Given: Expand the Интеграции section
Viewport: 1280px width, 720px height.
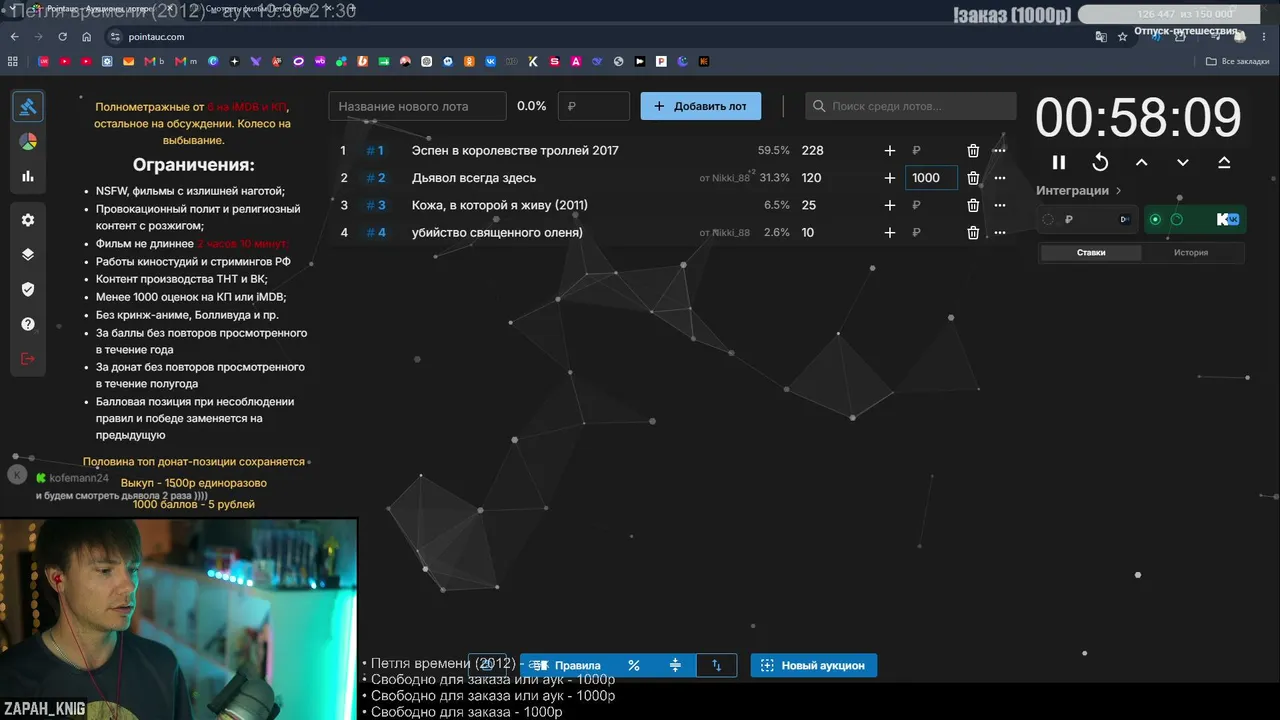Looking at the screenshot, I should (x=1079, y=190).
